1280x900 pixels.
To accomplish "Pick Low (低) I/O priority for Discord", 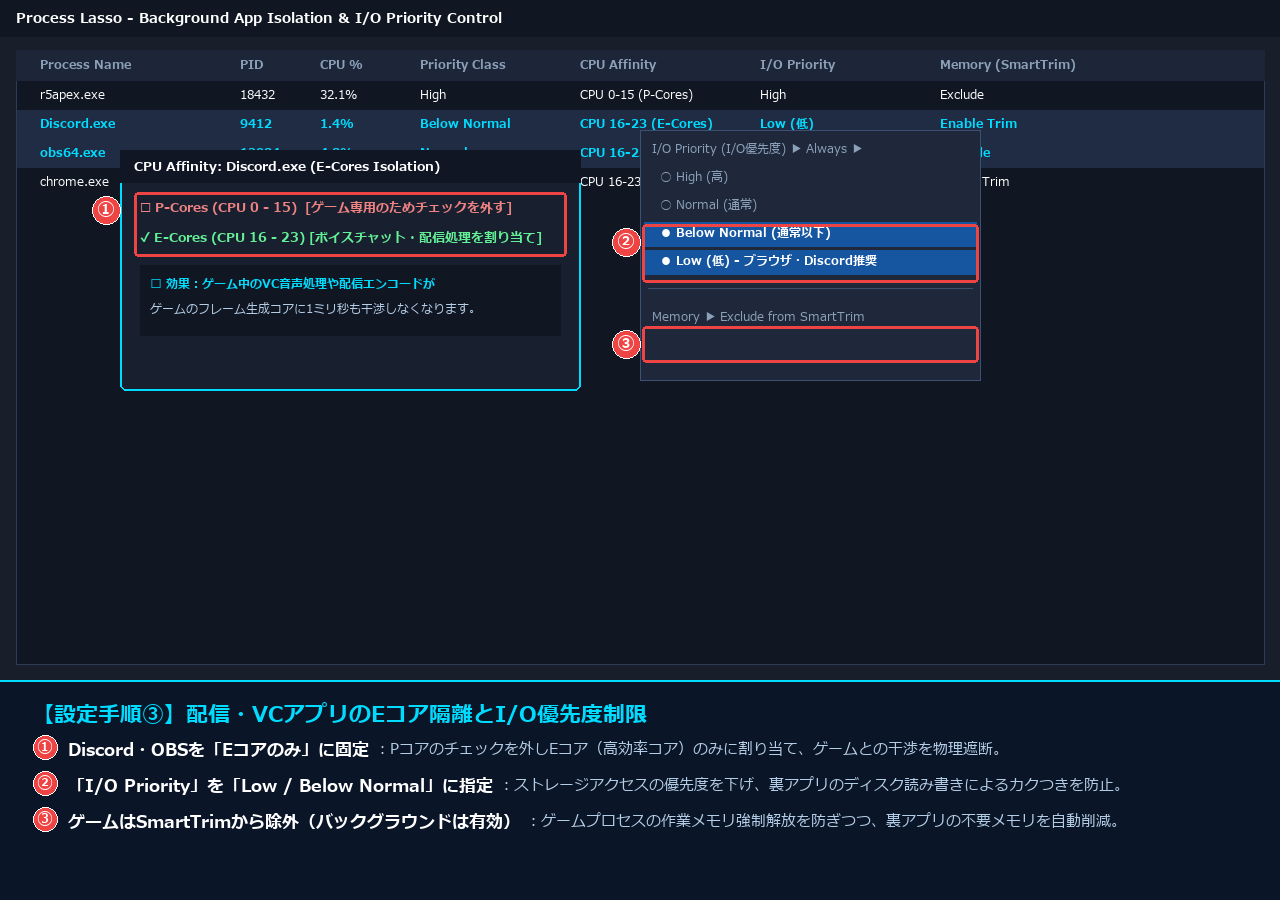I will 810,261.
